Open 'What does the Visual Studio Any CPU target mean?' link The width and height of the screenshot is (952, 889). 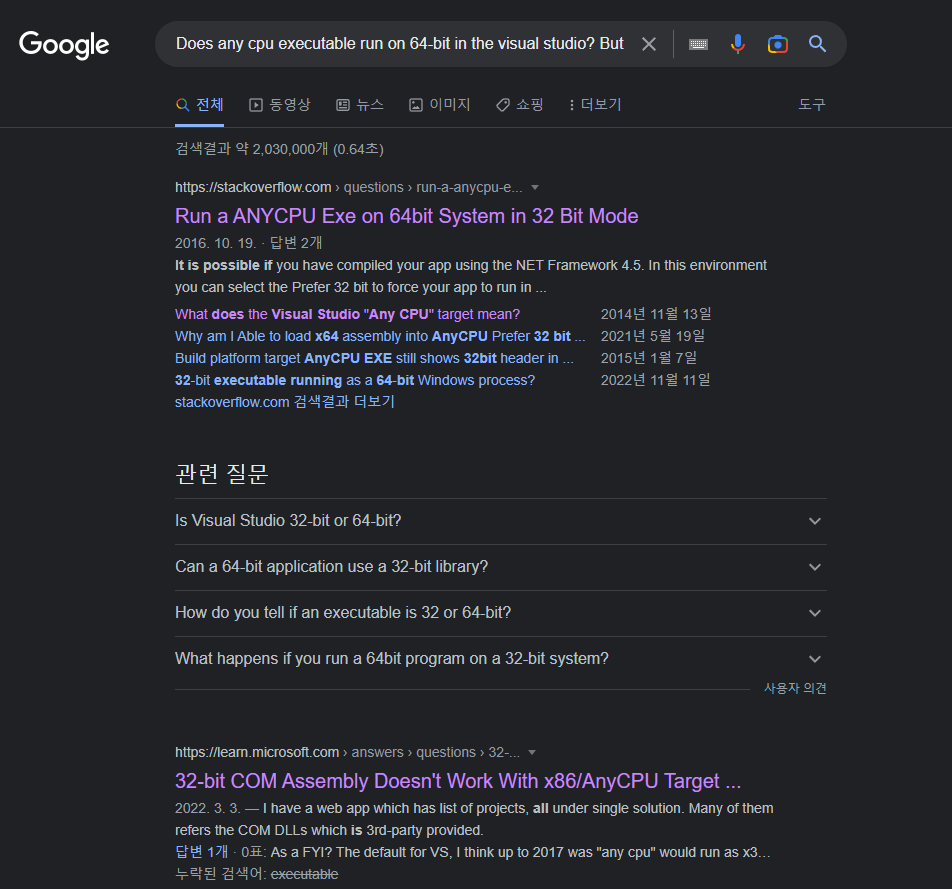[347, 314]
